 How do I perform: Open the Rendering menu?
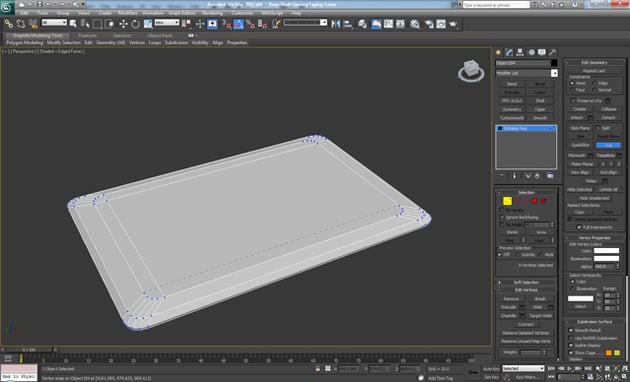point(213,13)
